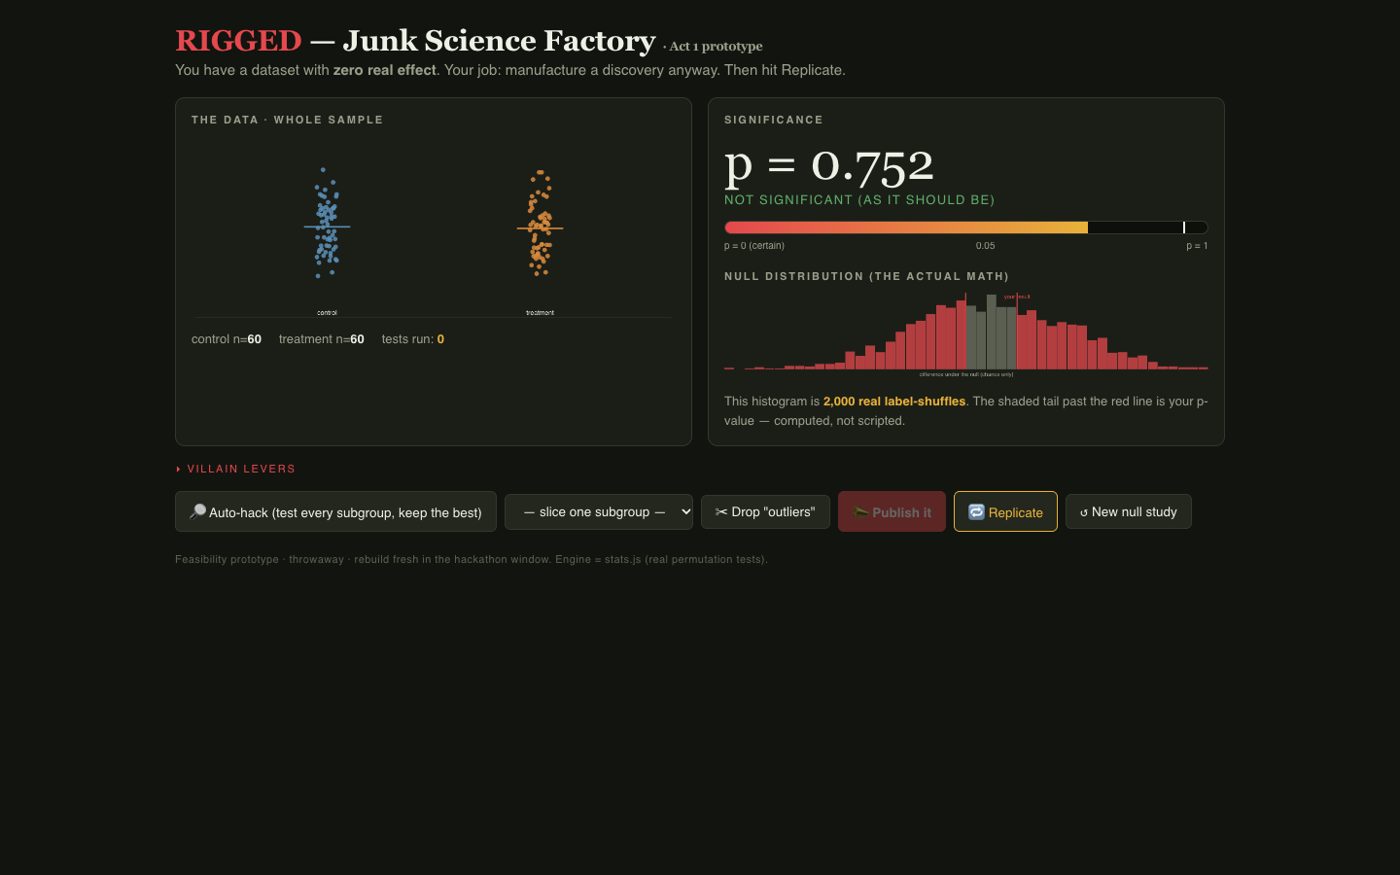Click the white marker on the p-value bar
The width and height of the screenshot is (1400, 875).
[x=1184, y=227]
